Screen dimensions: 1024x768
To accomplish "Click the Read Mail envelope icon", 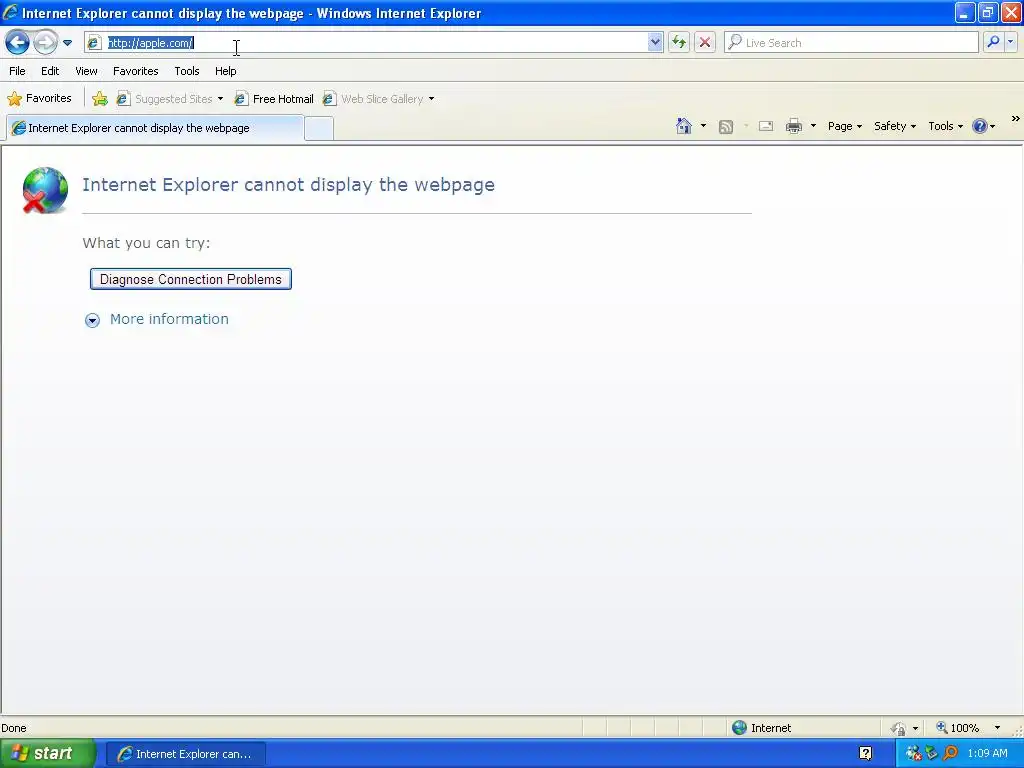I will (x=766, y=127).
